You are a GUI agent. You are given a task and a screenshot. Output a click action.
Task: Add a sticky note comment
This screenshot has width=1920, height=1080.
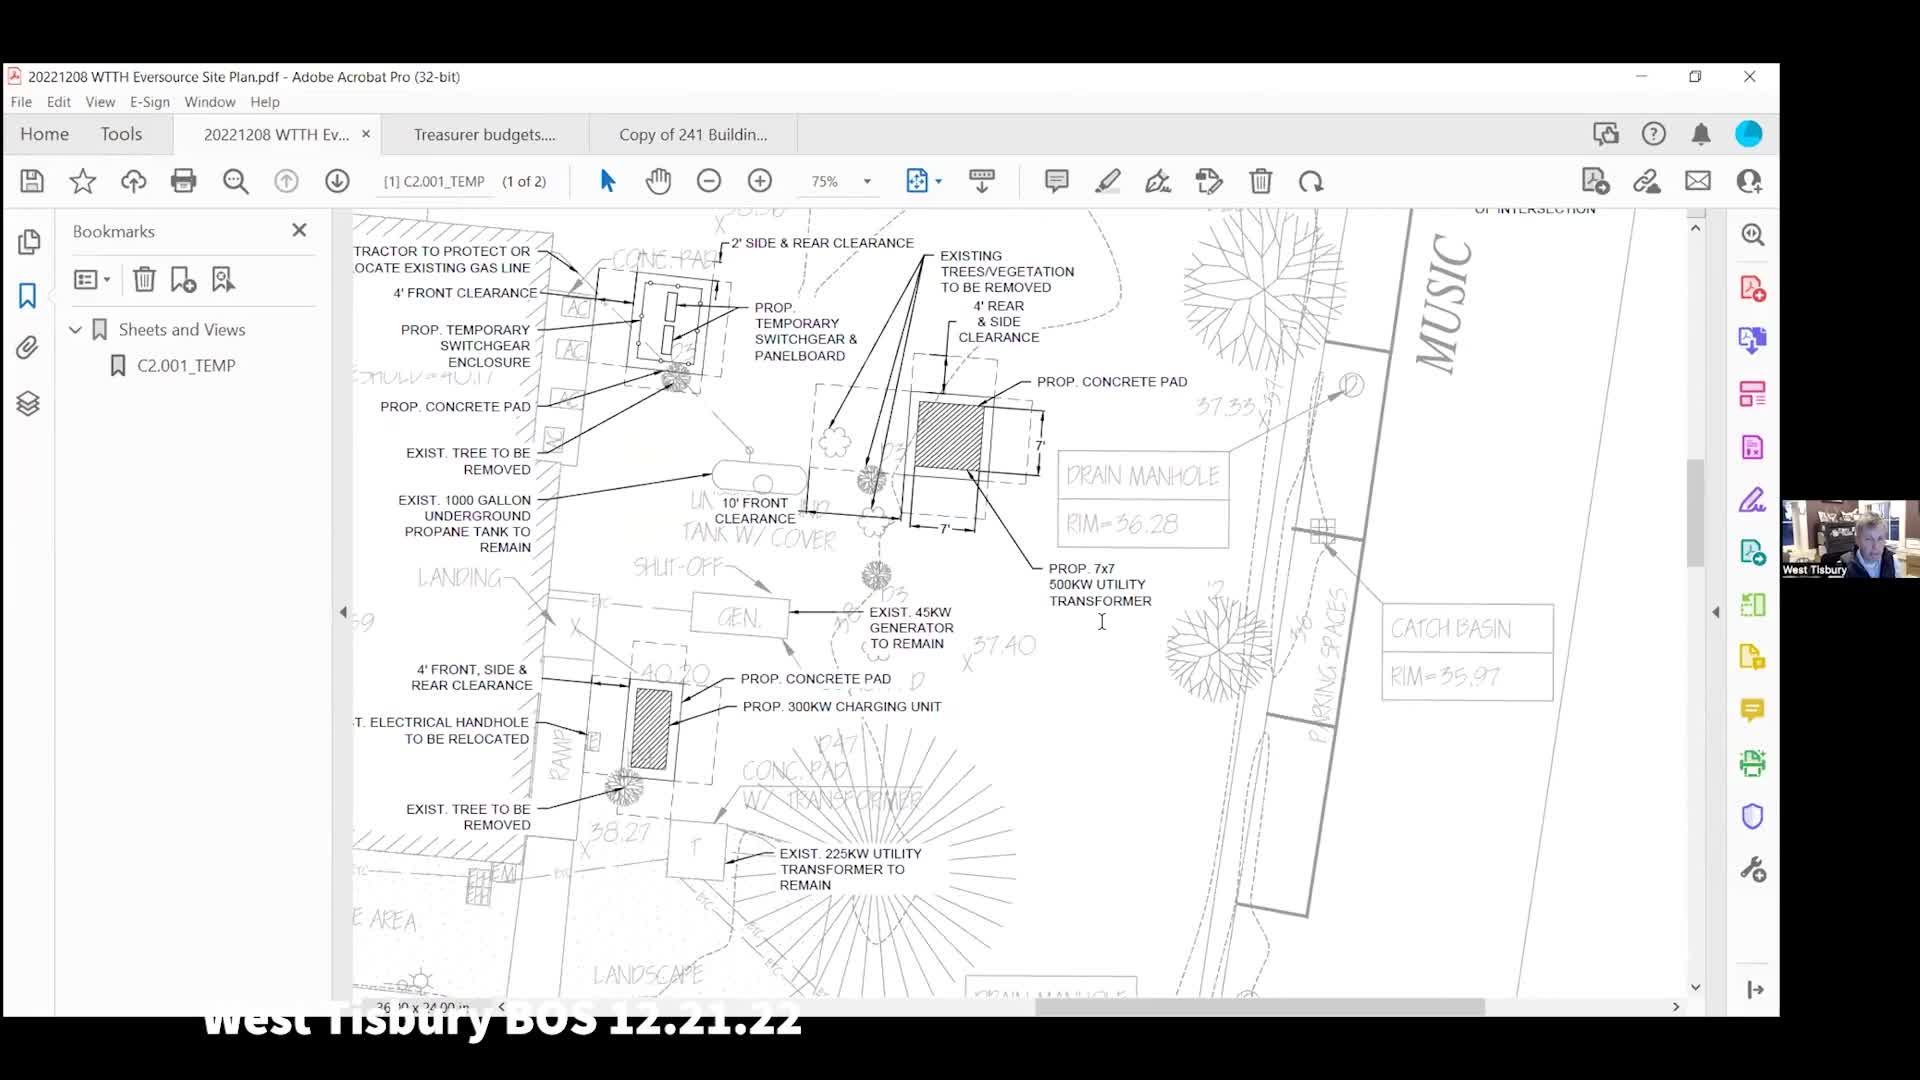pyautogui.click(x=1057, y=181)
